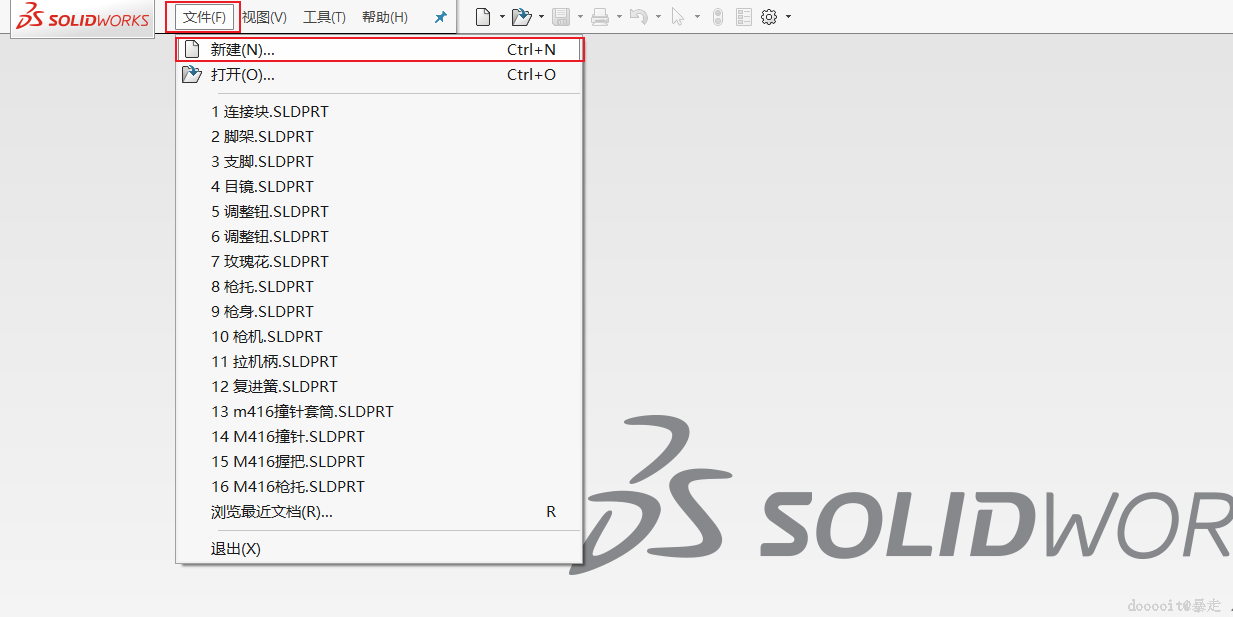Open recent file 6 调整钮.SLDPRT
This screenshot has width=1233, height=617.
tap(379, 236)
